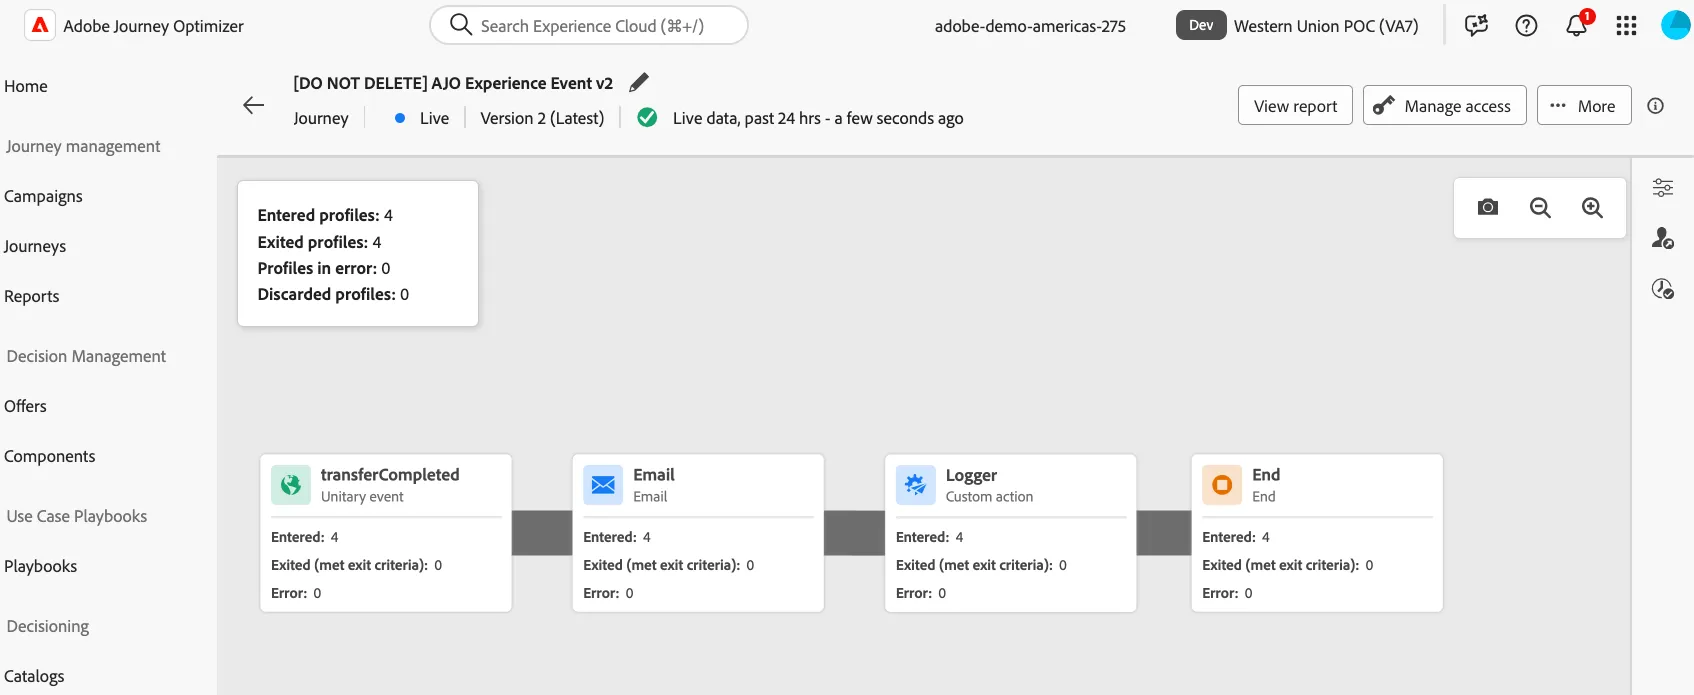Open the feedback chat icon
Viewport: 1694px width, 695px height.
point(1476,26)
